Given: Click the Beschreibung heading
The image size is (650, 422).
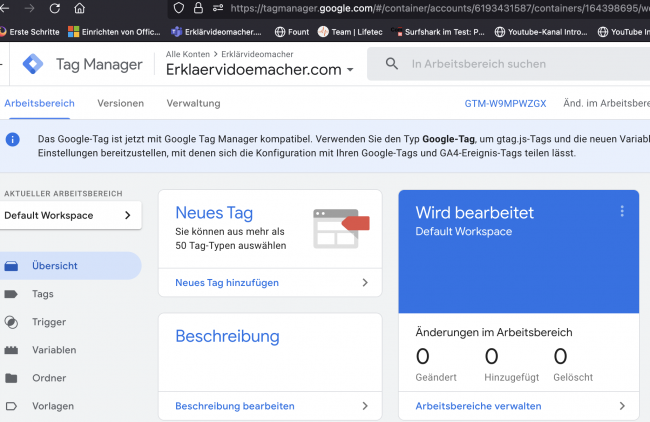Looking at the screenshot, I should coord(227,336).
